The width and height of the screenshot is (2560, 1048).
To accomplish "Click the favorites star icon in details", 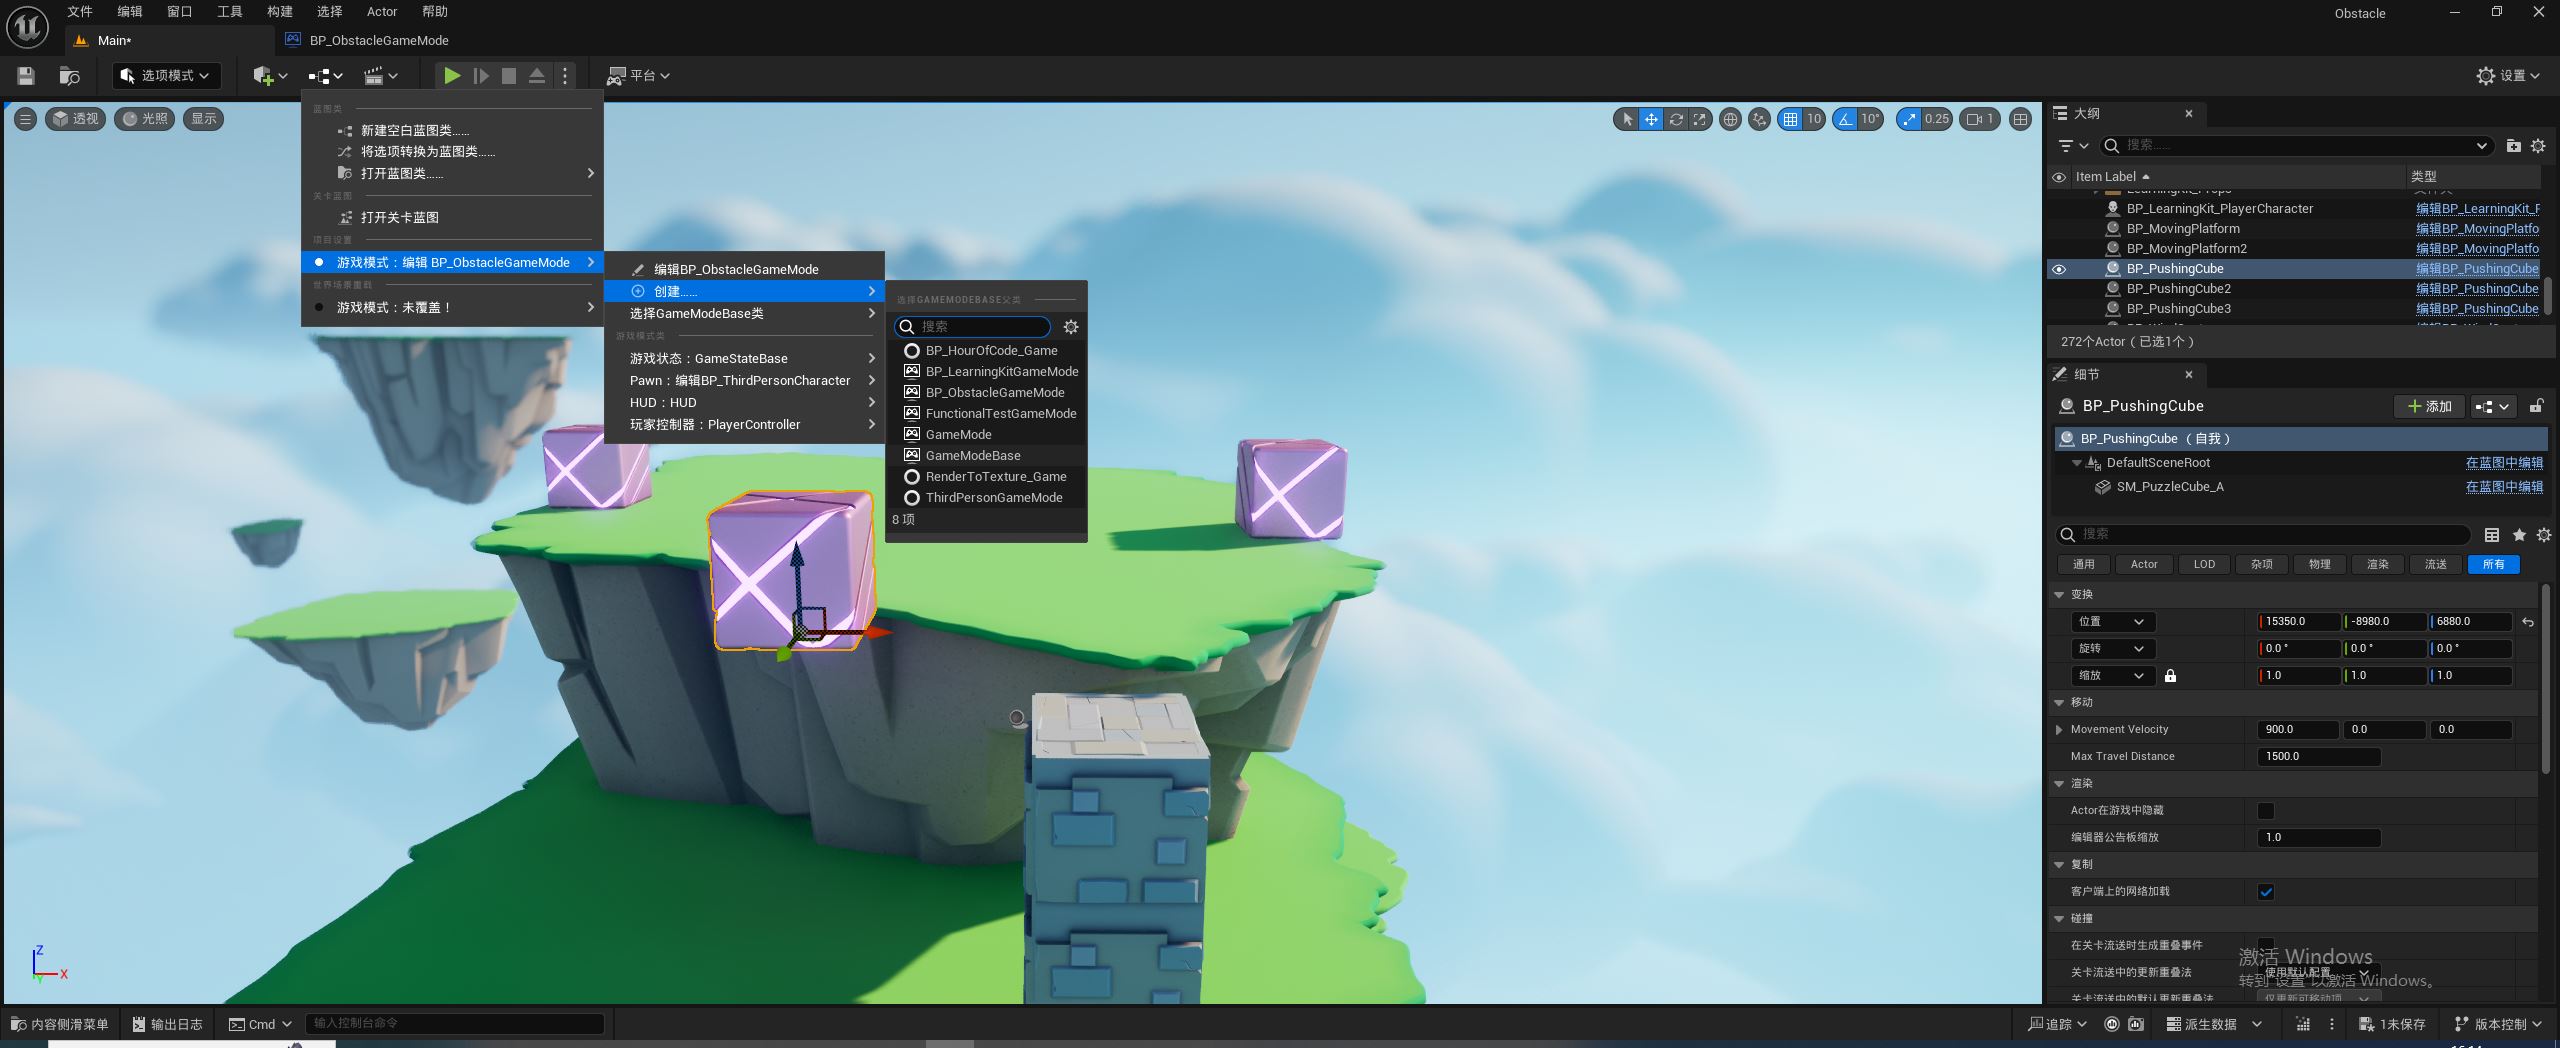I will [x=2519, y=535].
